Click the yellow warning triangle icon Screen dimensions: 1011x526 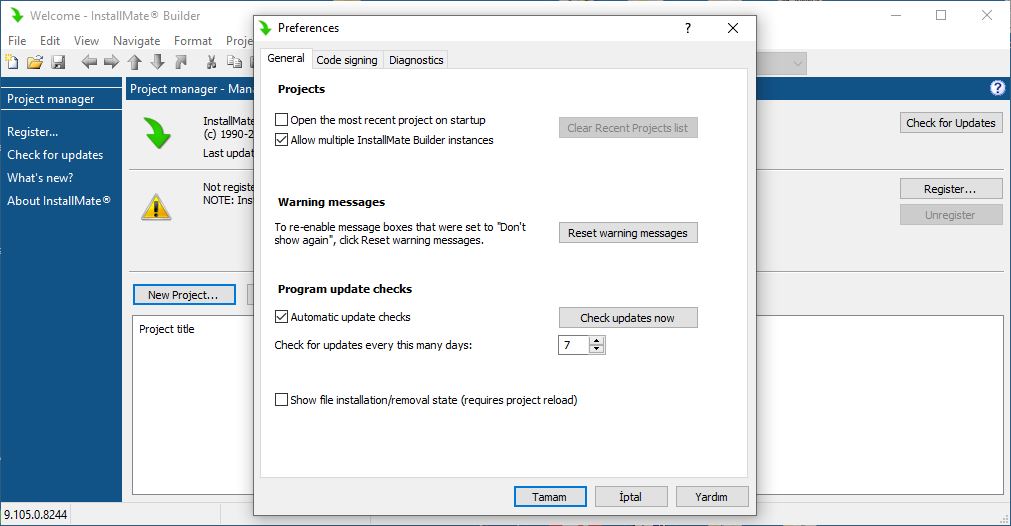[x=156, y=207]
